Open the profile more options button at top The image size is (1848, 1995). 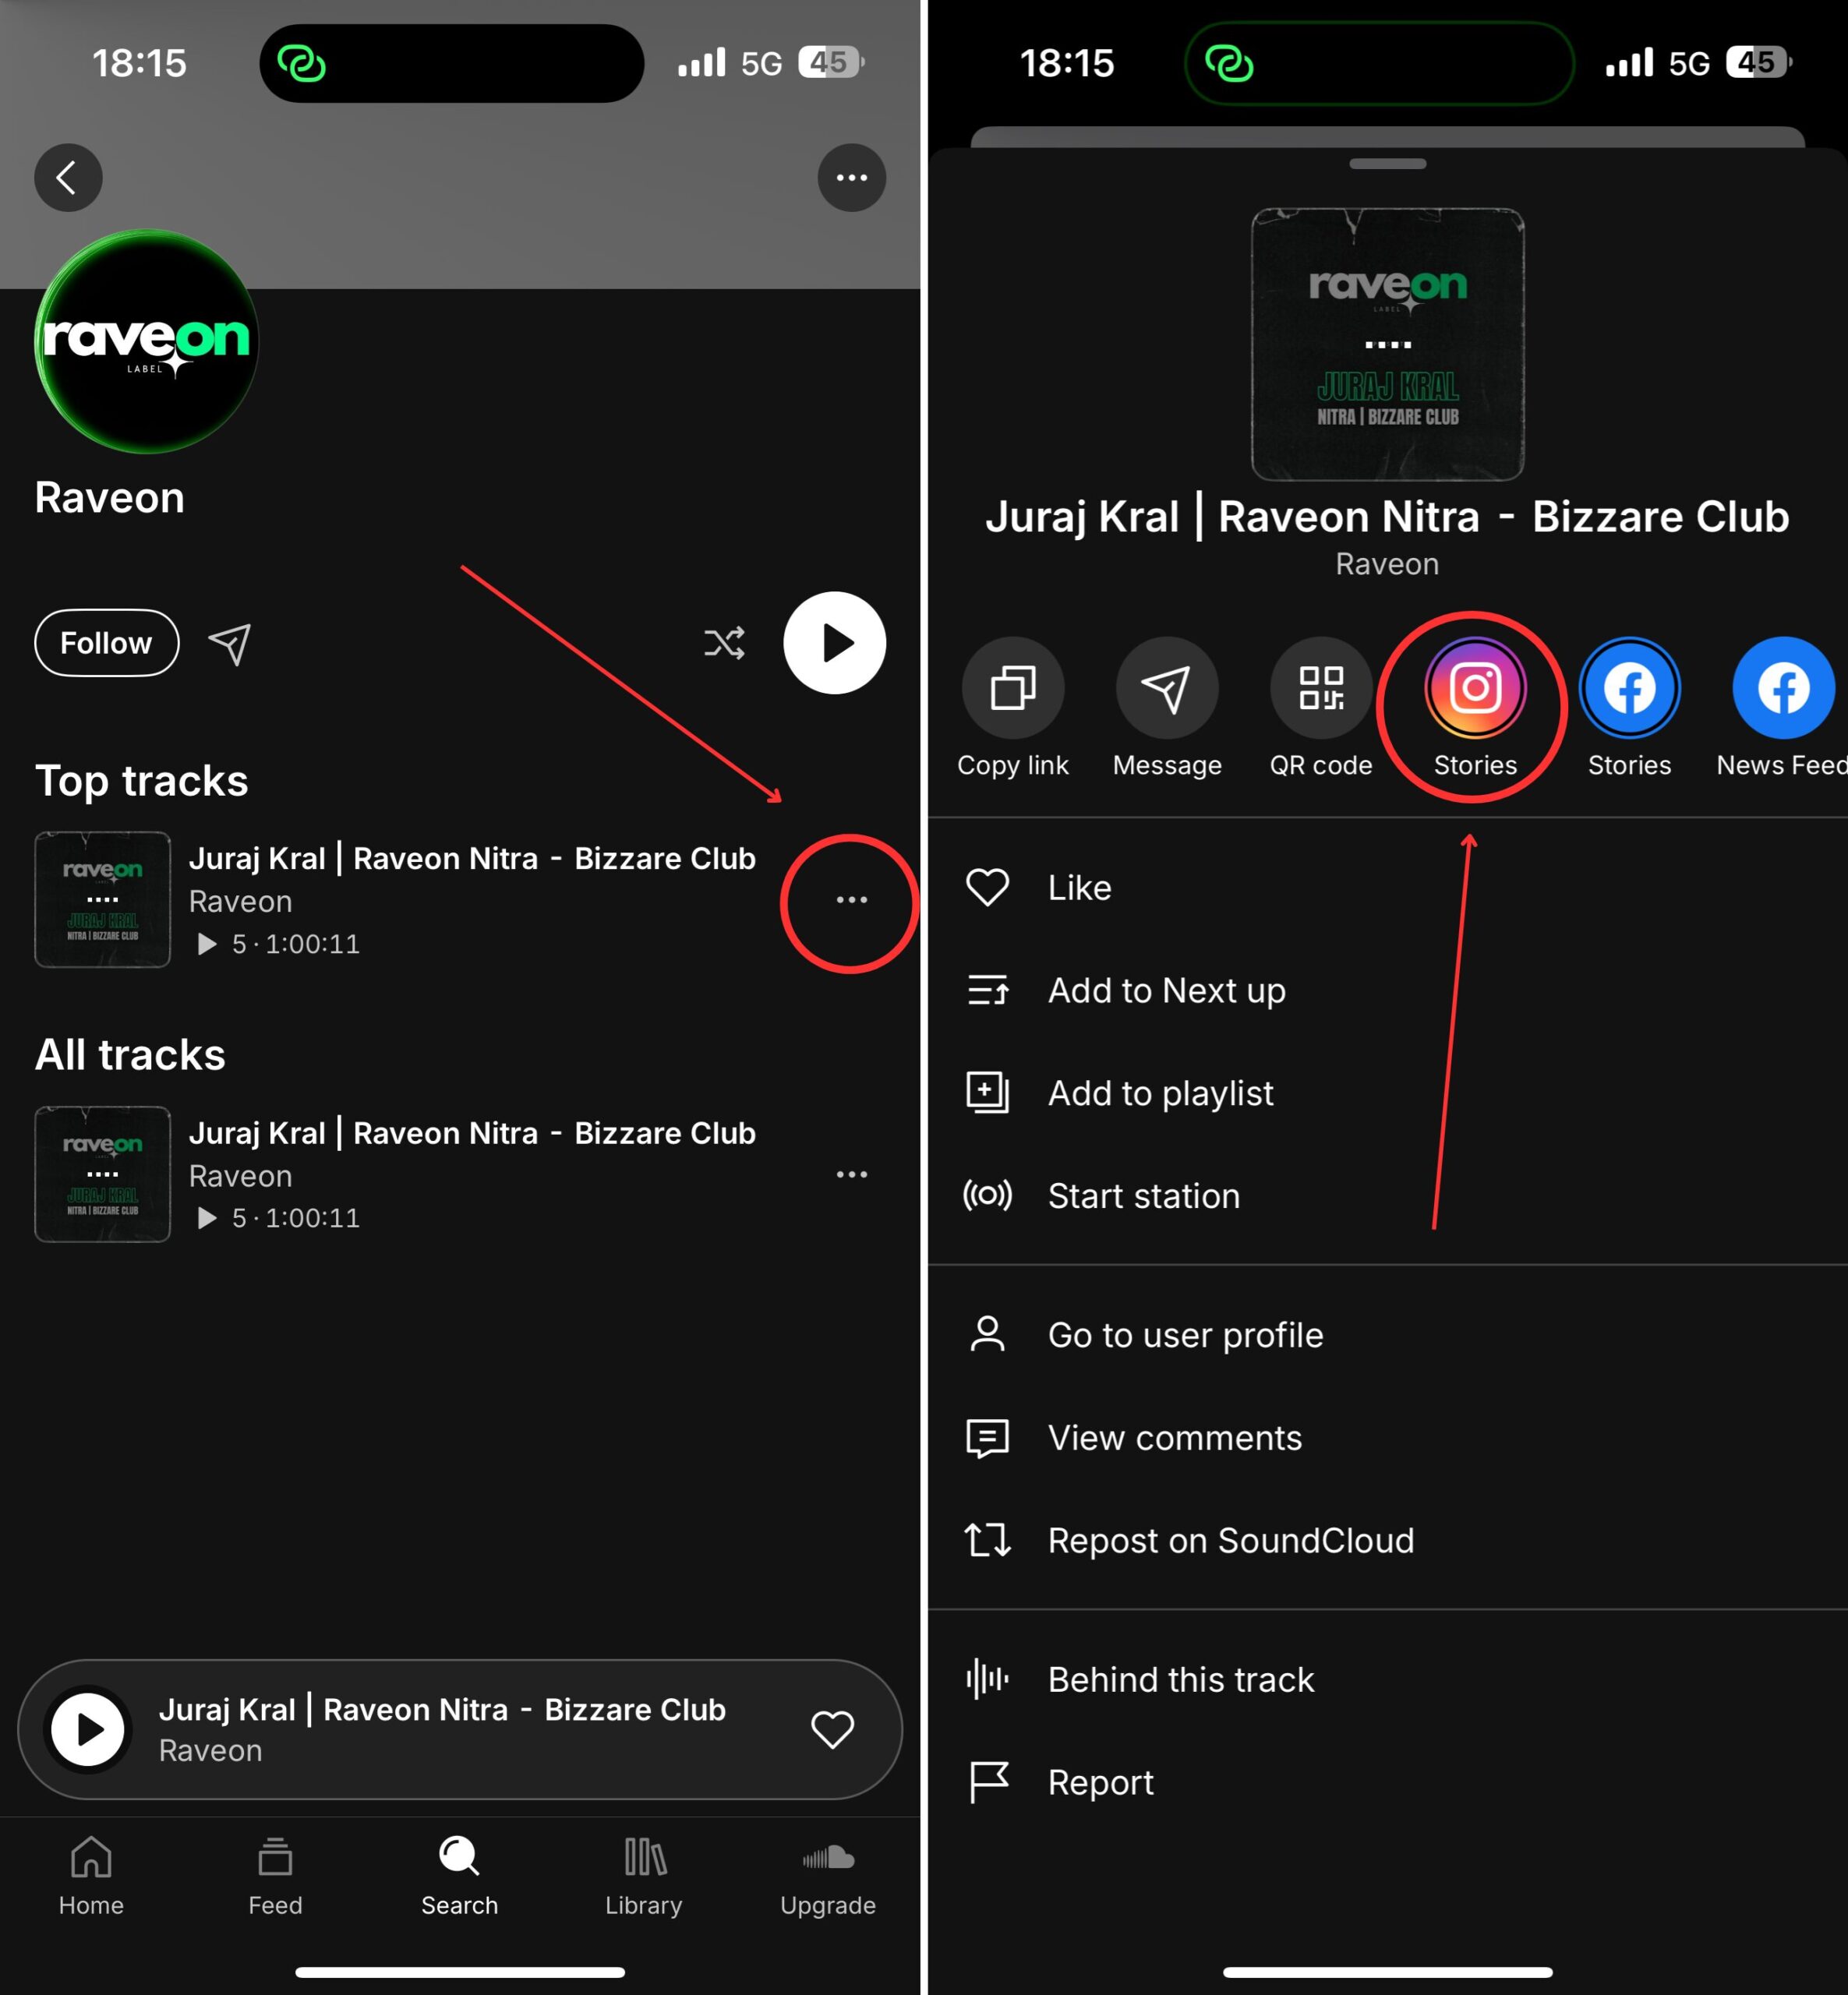pos(851,178)
